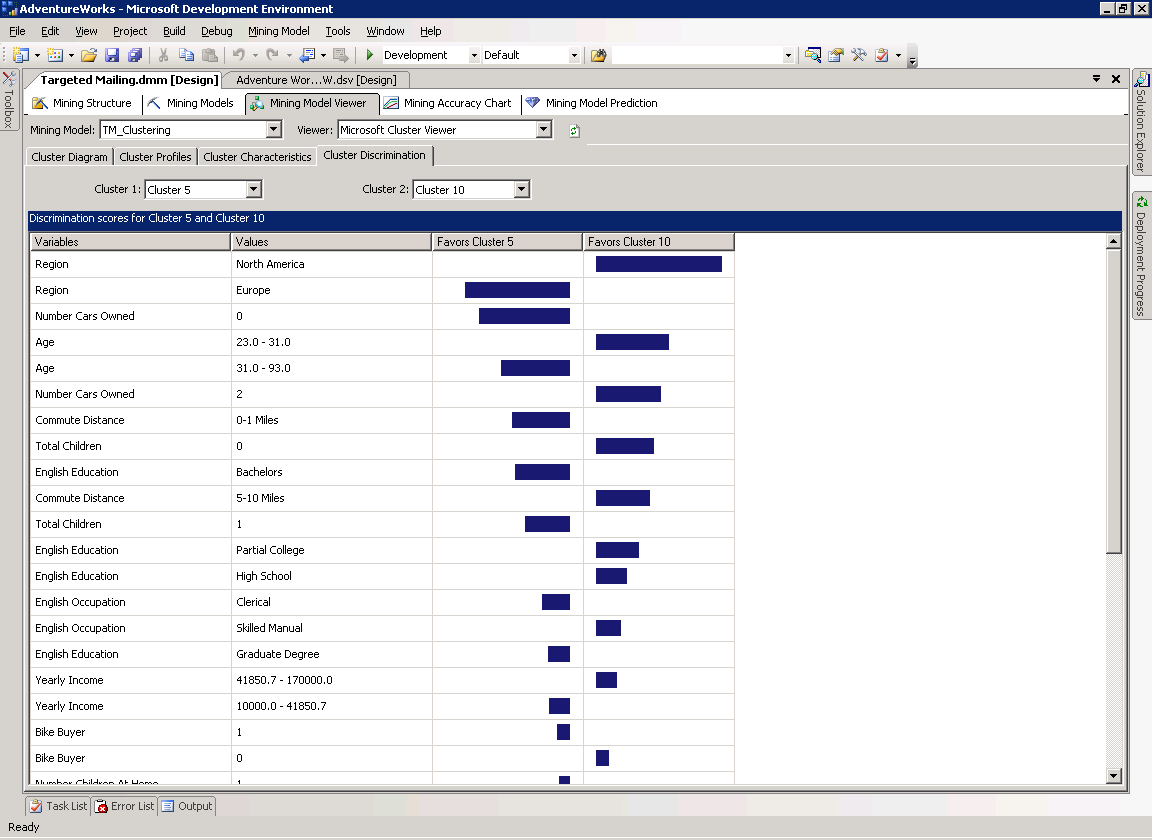
Task: Click the vertical scrollbar thumb of grid
Action: coord(1113,401)
